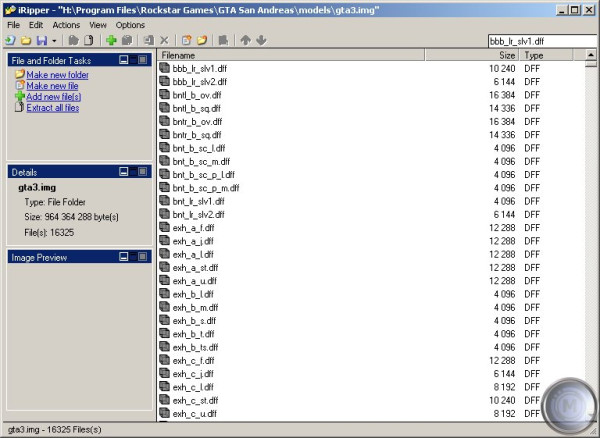Click the move down arrow toolbar icon
The width and height of the screenshot is (600, 438).
pos(261,40)
